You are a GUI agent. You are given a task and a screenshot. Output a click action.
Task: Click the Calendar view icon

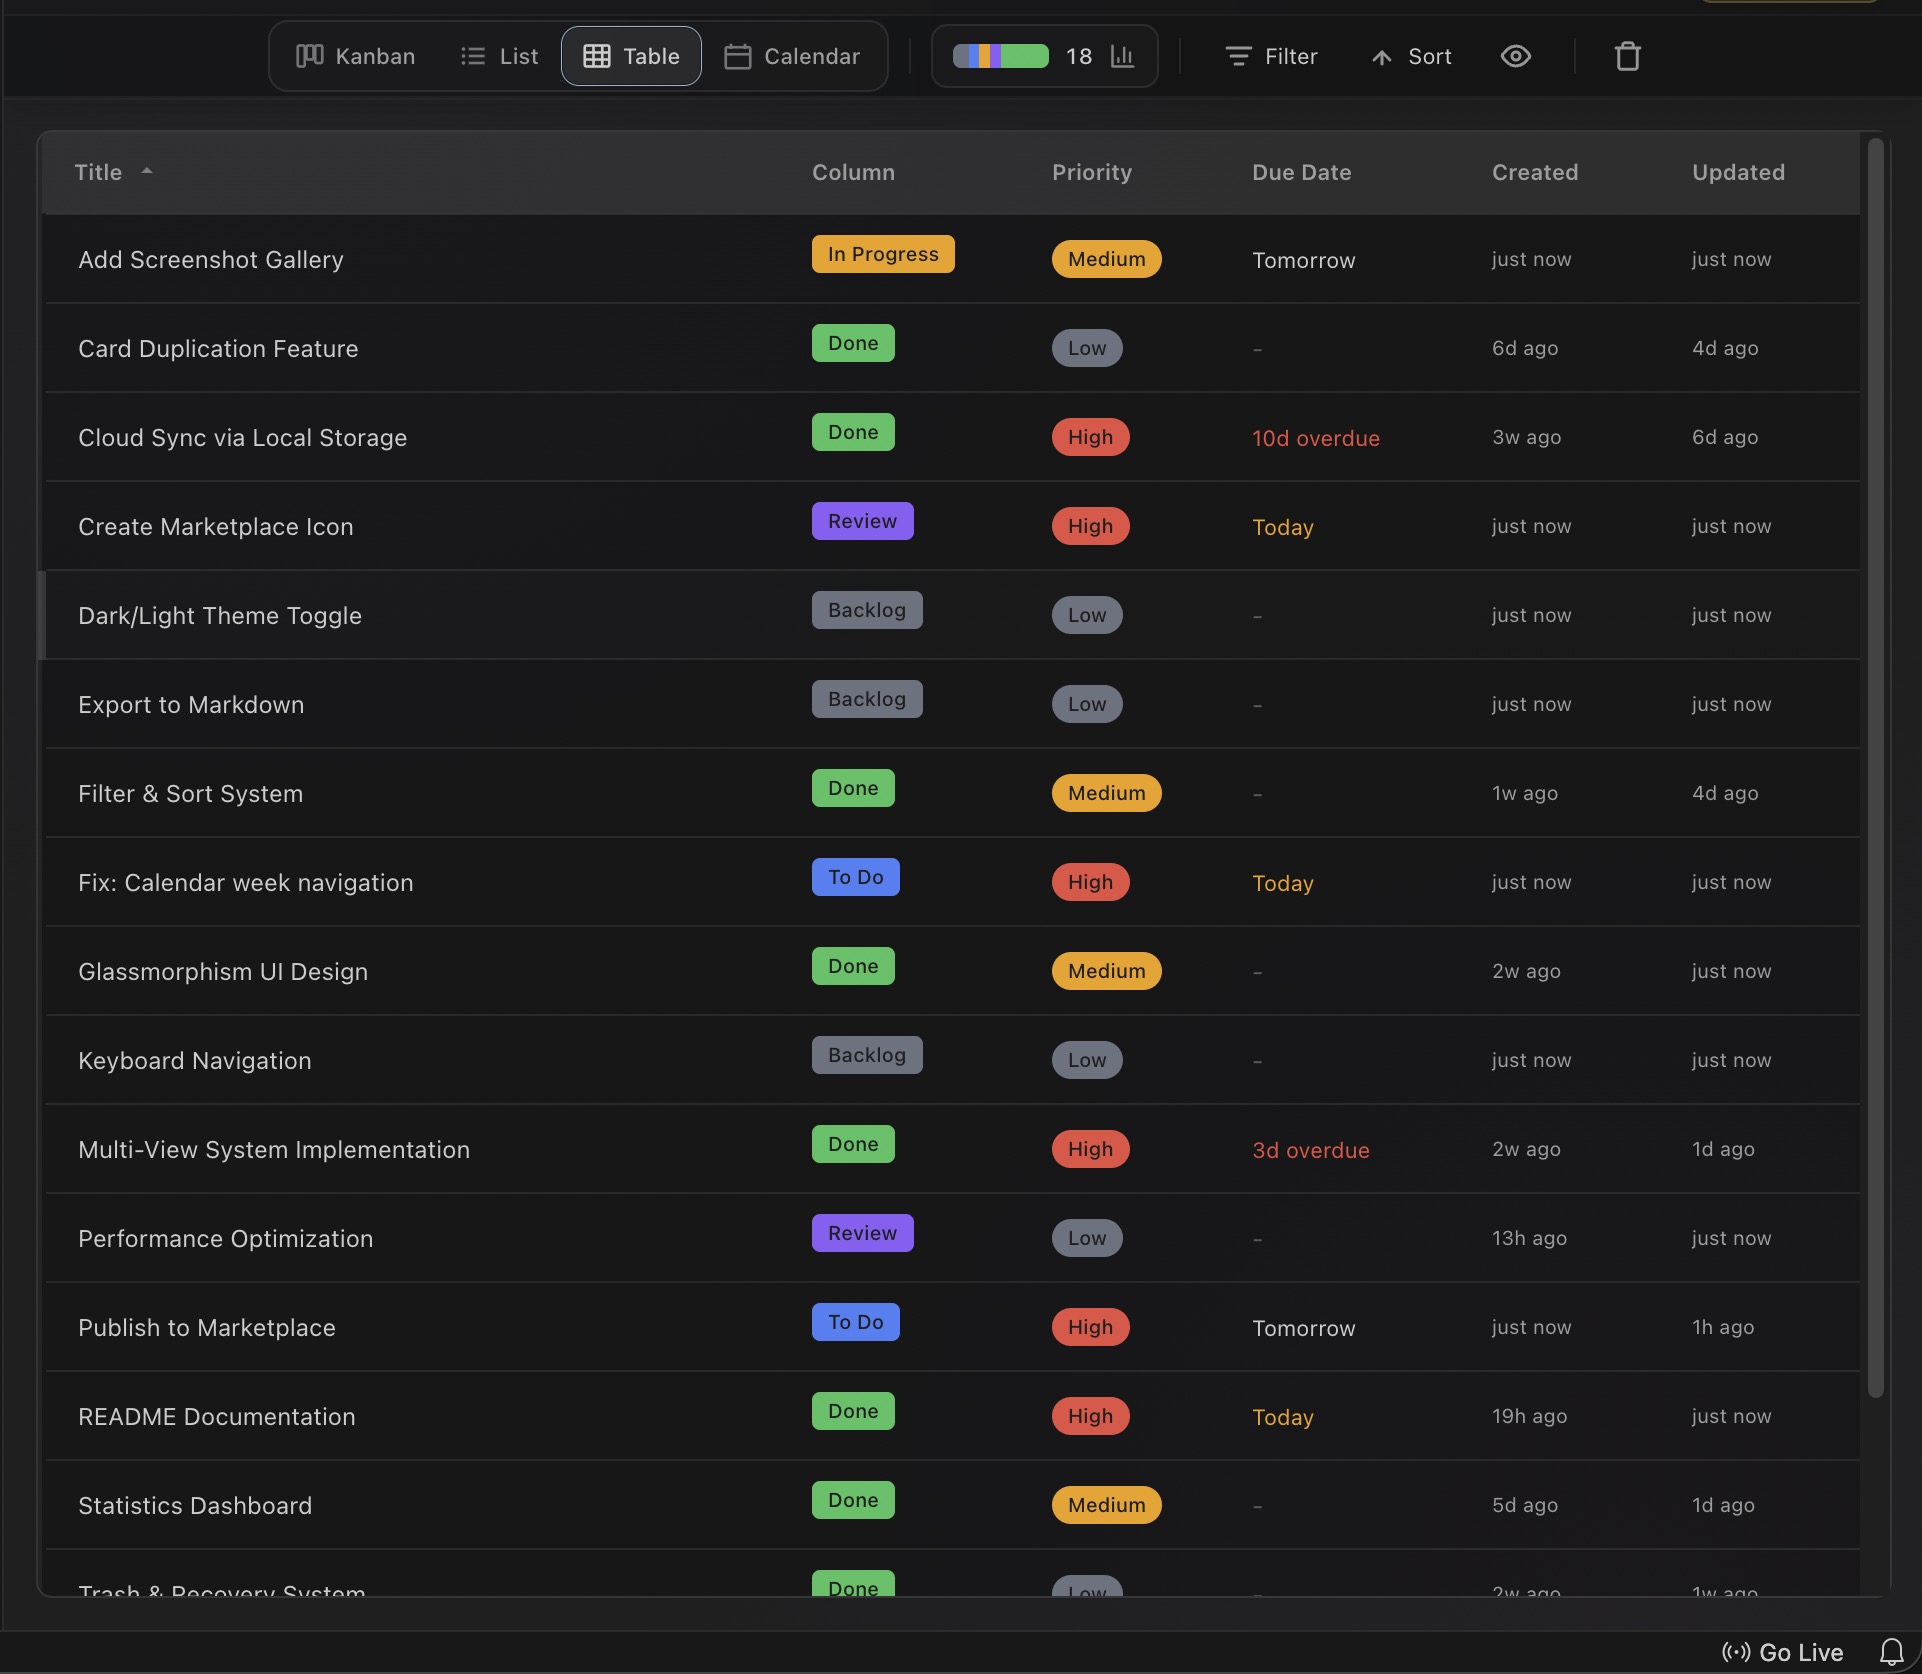tap(738, 56)
